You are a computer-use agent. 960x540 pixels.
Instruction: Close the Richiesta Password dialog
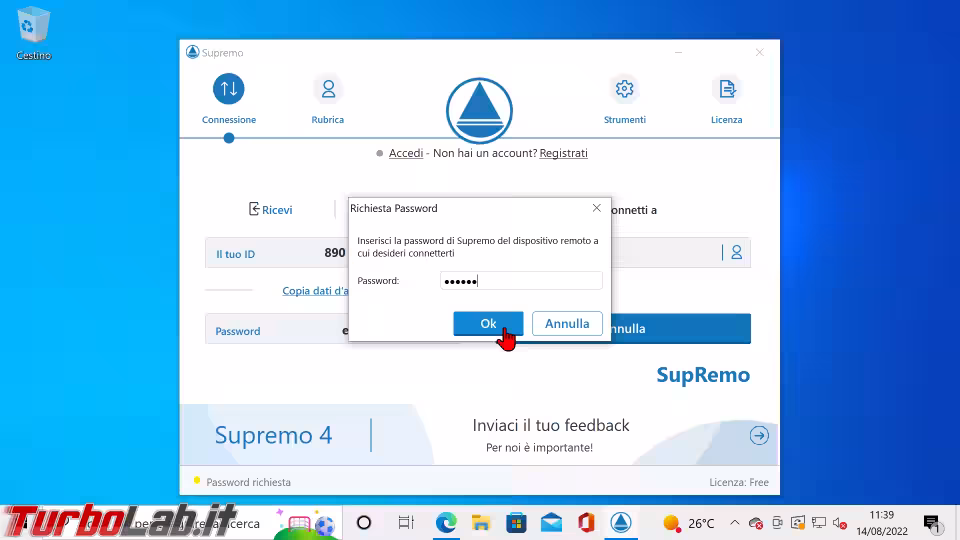tap(596, 208)
